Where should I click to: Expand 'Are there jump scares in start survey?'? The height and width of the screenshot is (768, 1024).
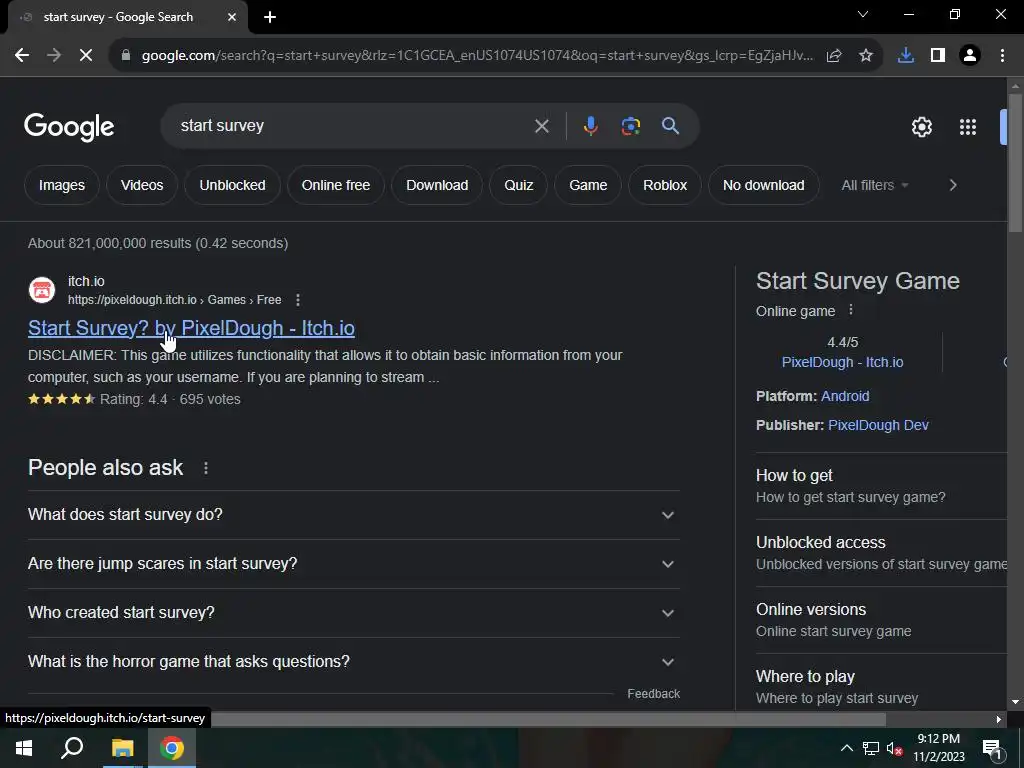[353, 564]
